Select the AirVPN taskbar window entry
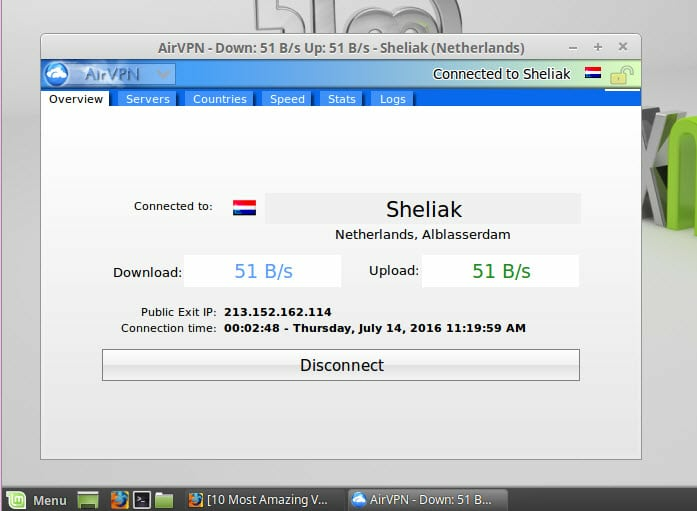Screen dimensions: 697x511 tap(428, 500)
